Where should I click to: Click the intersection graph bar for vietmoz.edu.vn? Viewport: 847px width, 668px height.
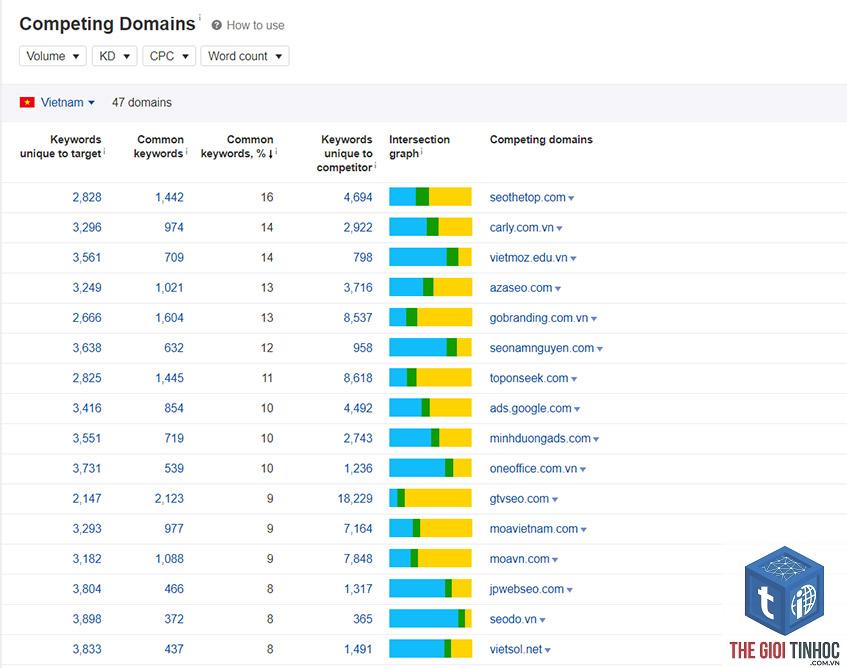click(x=430, y=257)
